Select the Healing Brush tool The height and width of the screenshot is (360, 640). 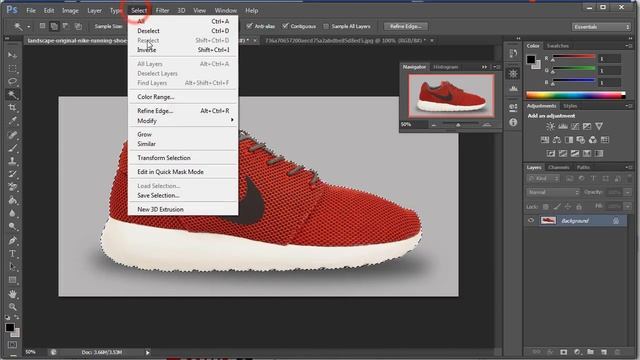pyautogui.click(x=12, y=135)
